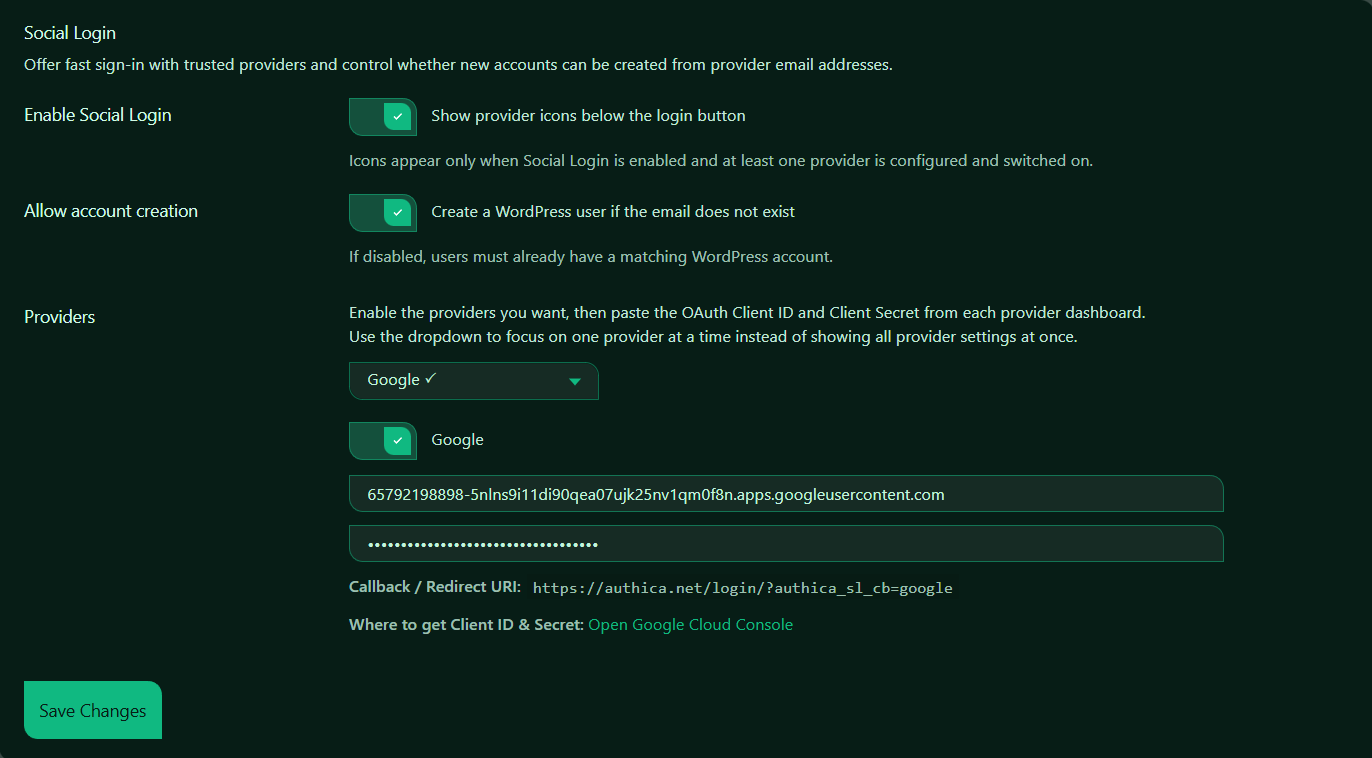This screenshot has width=1372, height=758.
Task: Click the "Callback / Redirect URI:" label
Action: click(x=434, y=587)
